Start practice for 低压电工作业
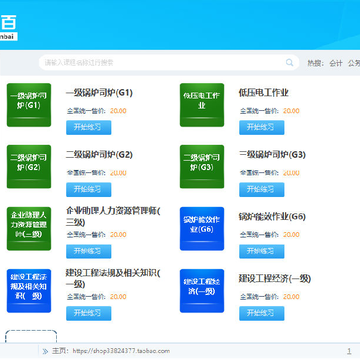 tap(262, 127)
